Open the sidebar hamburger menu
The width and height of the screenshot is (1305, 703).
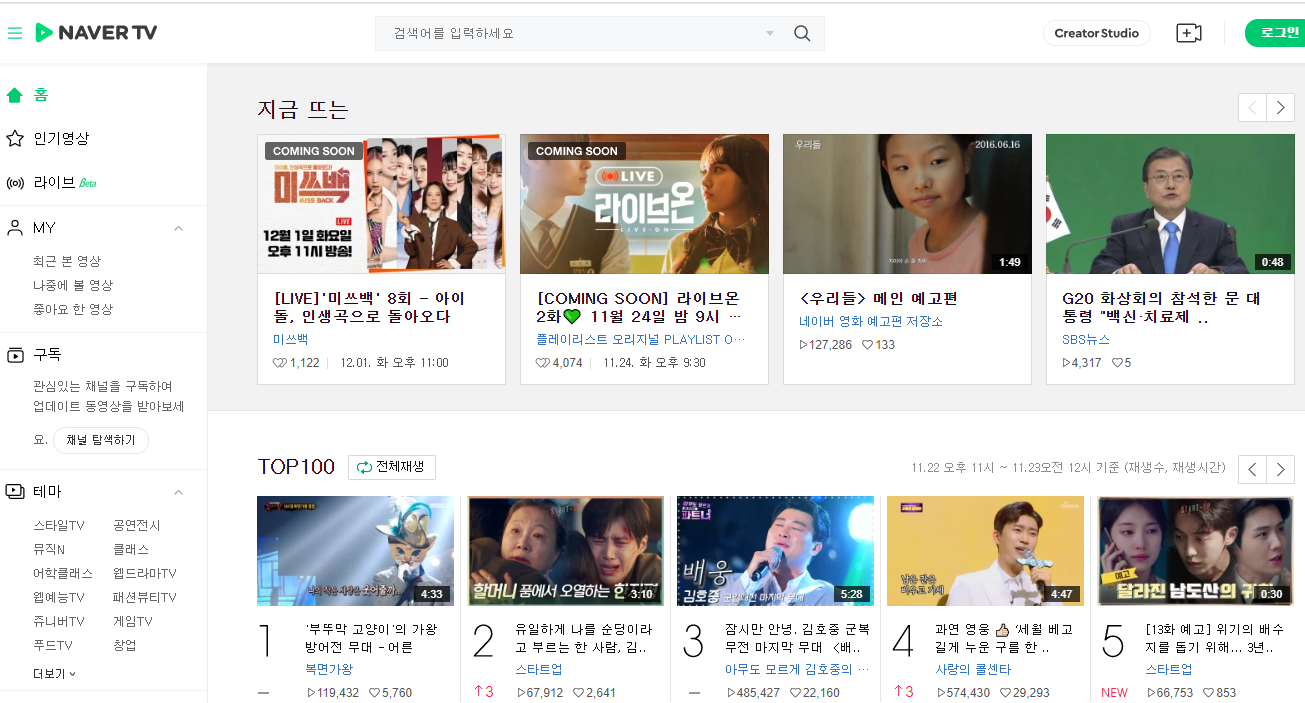click(15, 32)
